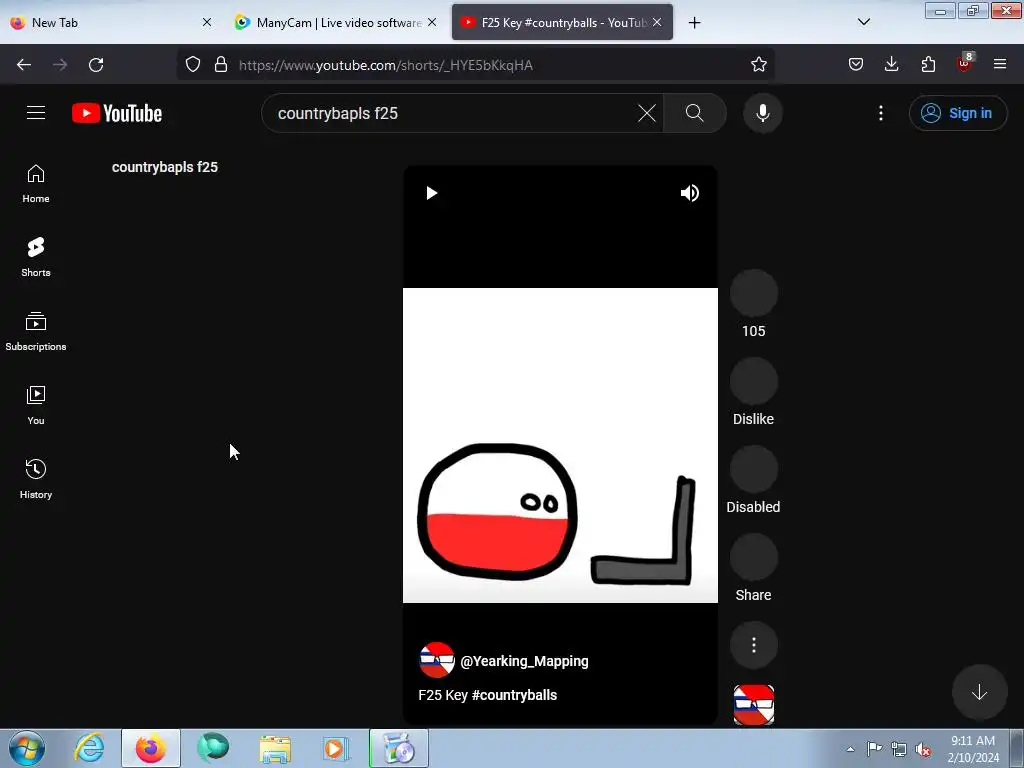The width and height of the screenshot is (1024, 768).
Task: Go back in Firefox
Action: coord(24,65)
